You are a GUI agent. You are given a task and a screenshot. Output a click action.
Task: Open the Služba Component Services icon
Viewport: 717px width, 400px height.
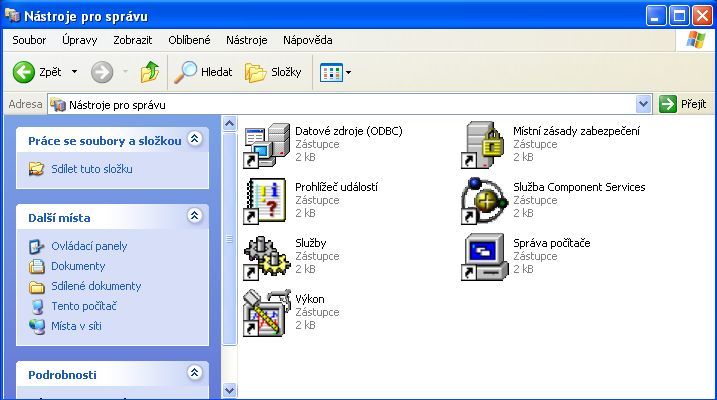(x=484, y=201)
